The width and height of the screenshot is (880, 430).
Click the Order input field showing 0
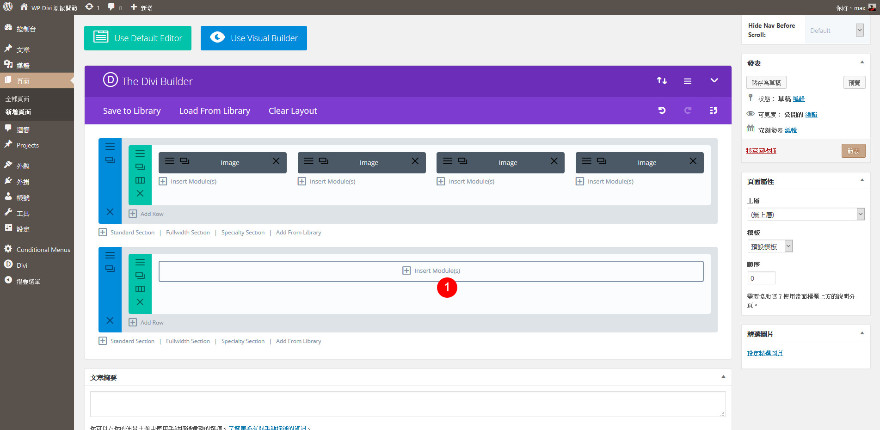click(x=761, y=278)
